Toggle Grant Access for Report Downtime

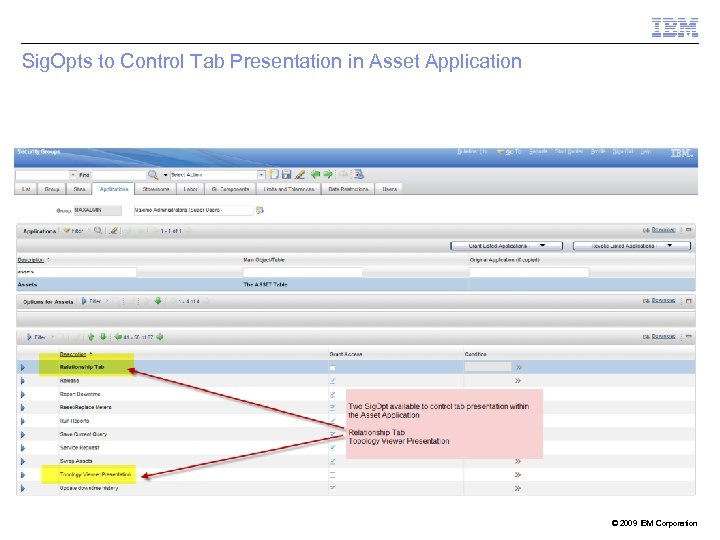[332, 394]
